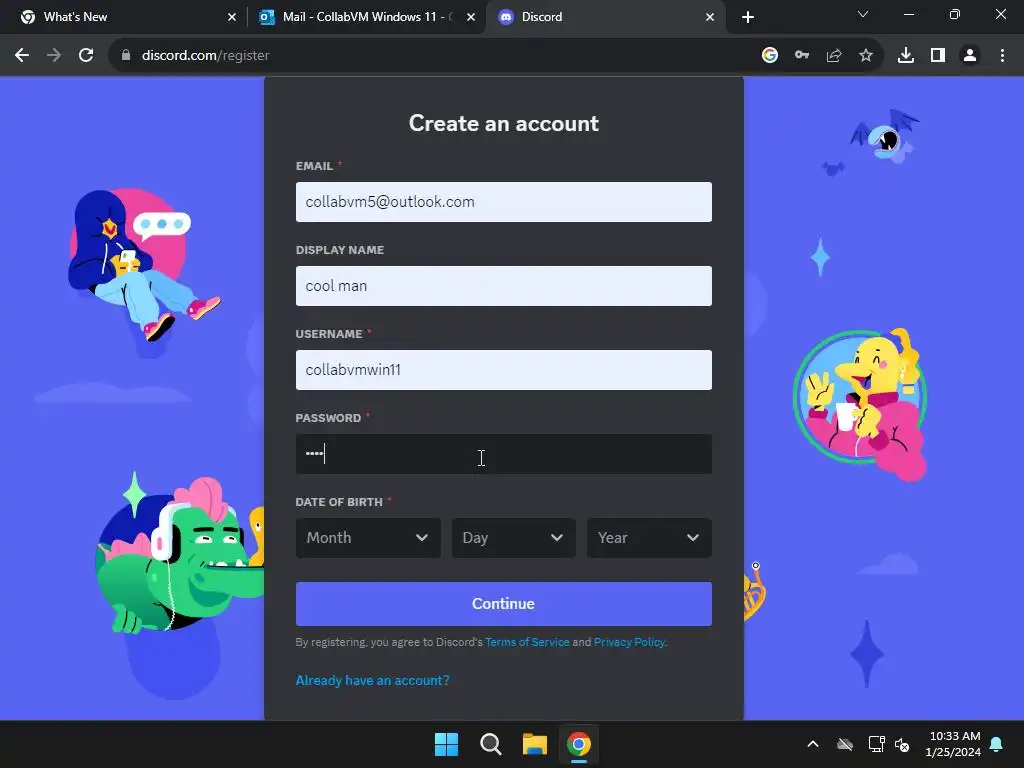Toggle the Chrome side panel icon
Screen dimensions: 1024x768
[x=938, y=56]
